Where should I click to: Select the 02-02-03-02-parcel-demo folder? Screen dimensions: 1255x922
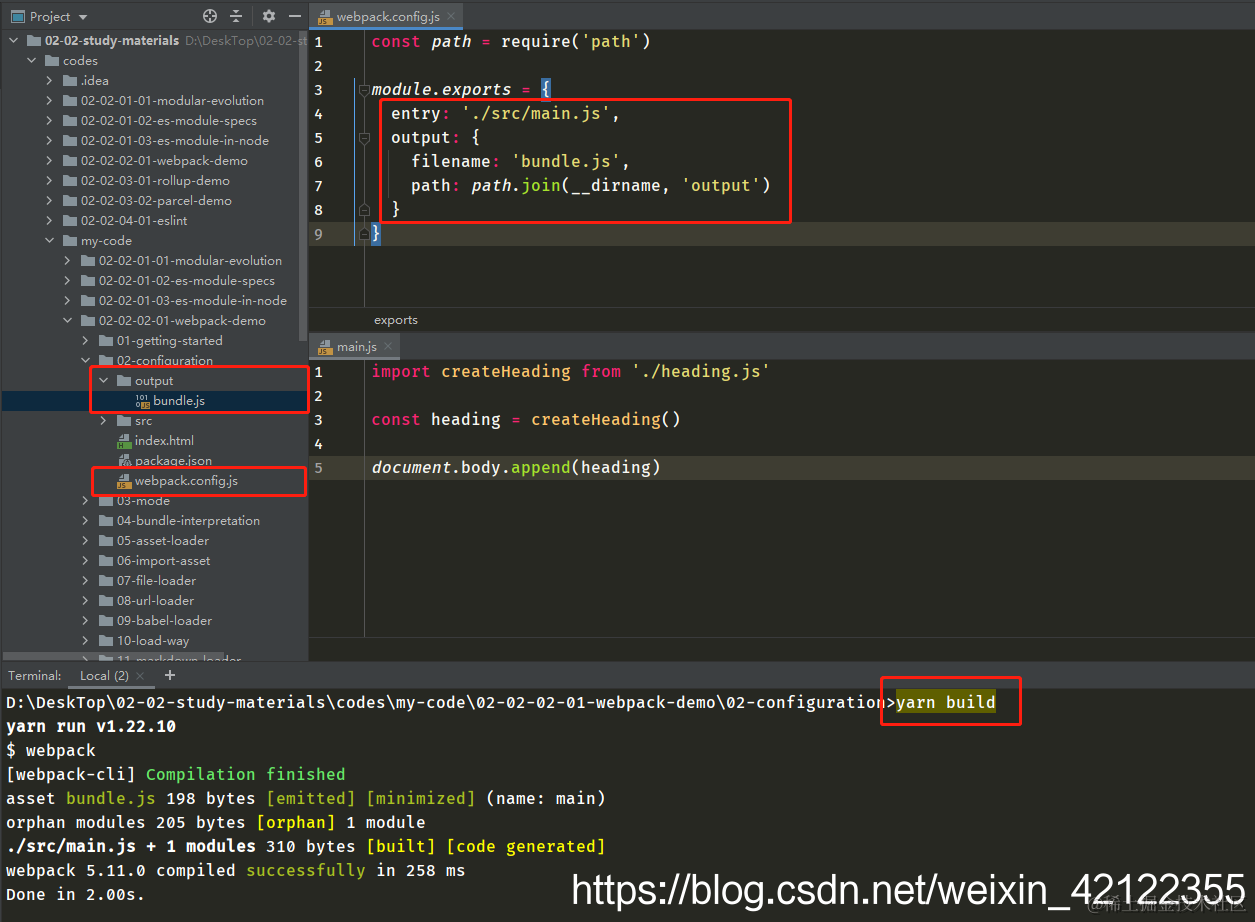(156, 201)
